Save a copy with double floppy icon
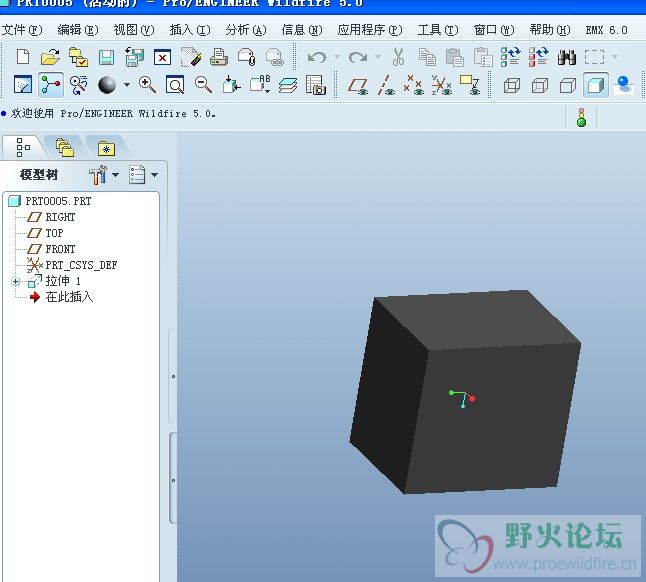 coord(135,57)
